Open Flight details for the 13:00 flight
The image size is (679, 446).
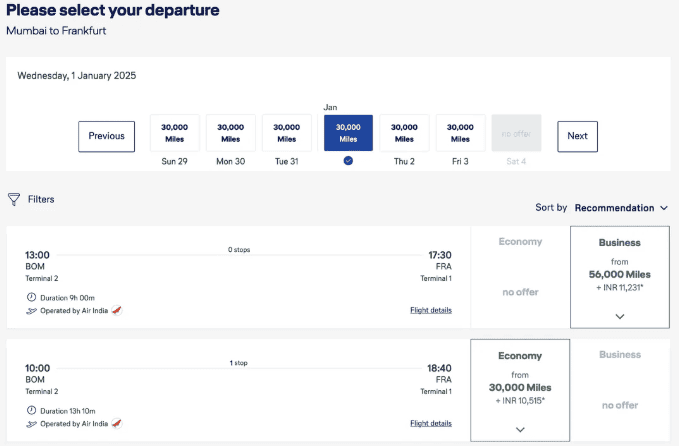tap(430, 310)
